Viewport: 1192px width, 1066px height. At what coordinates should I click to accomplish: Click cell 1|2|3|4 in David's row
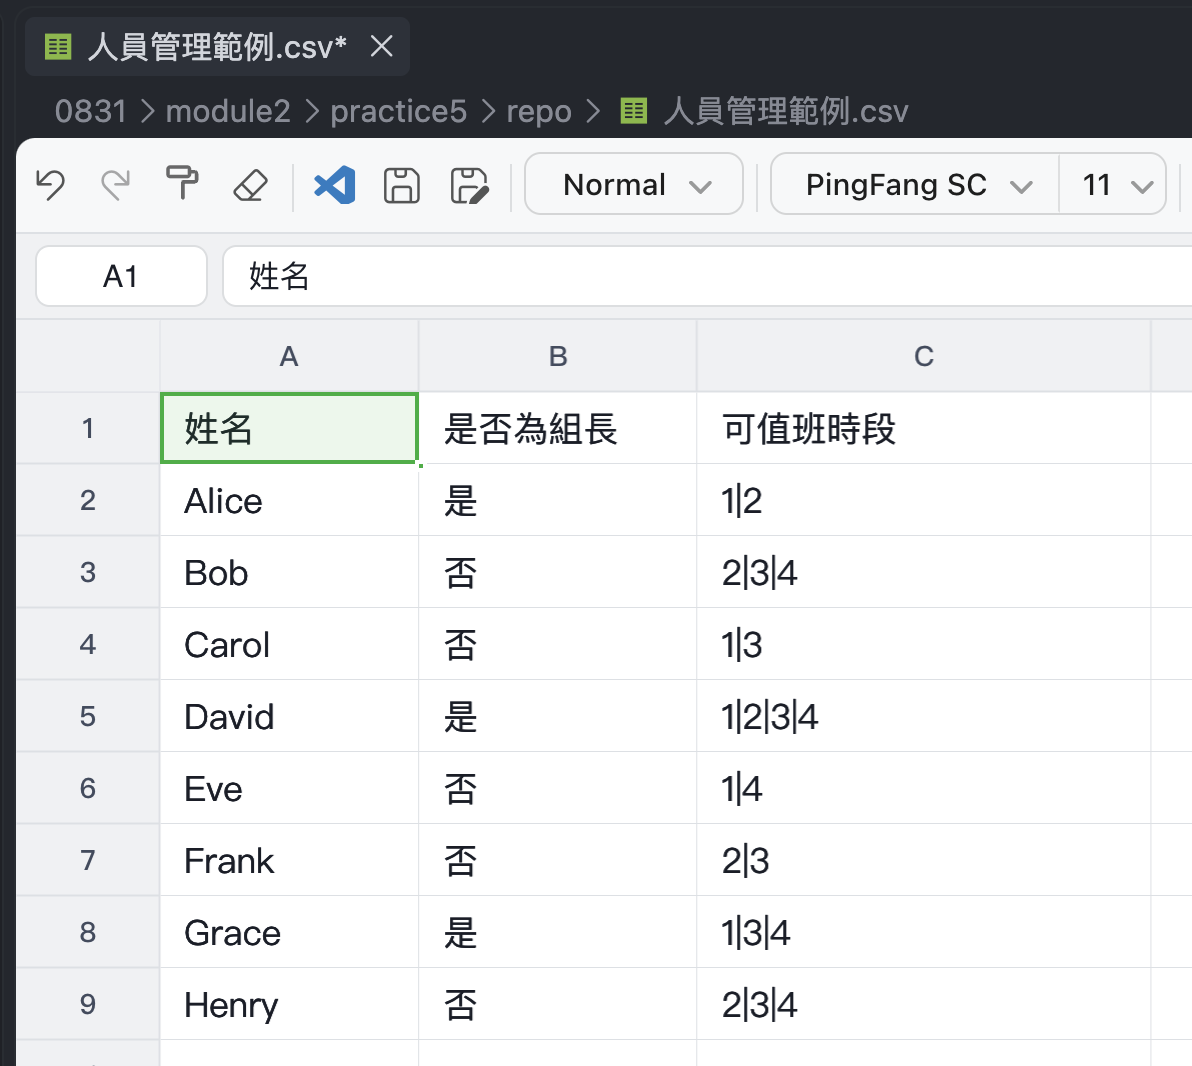(x=924, y=716)
